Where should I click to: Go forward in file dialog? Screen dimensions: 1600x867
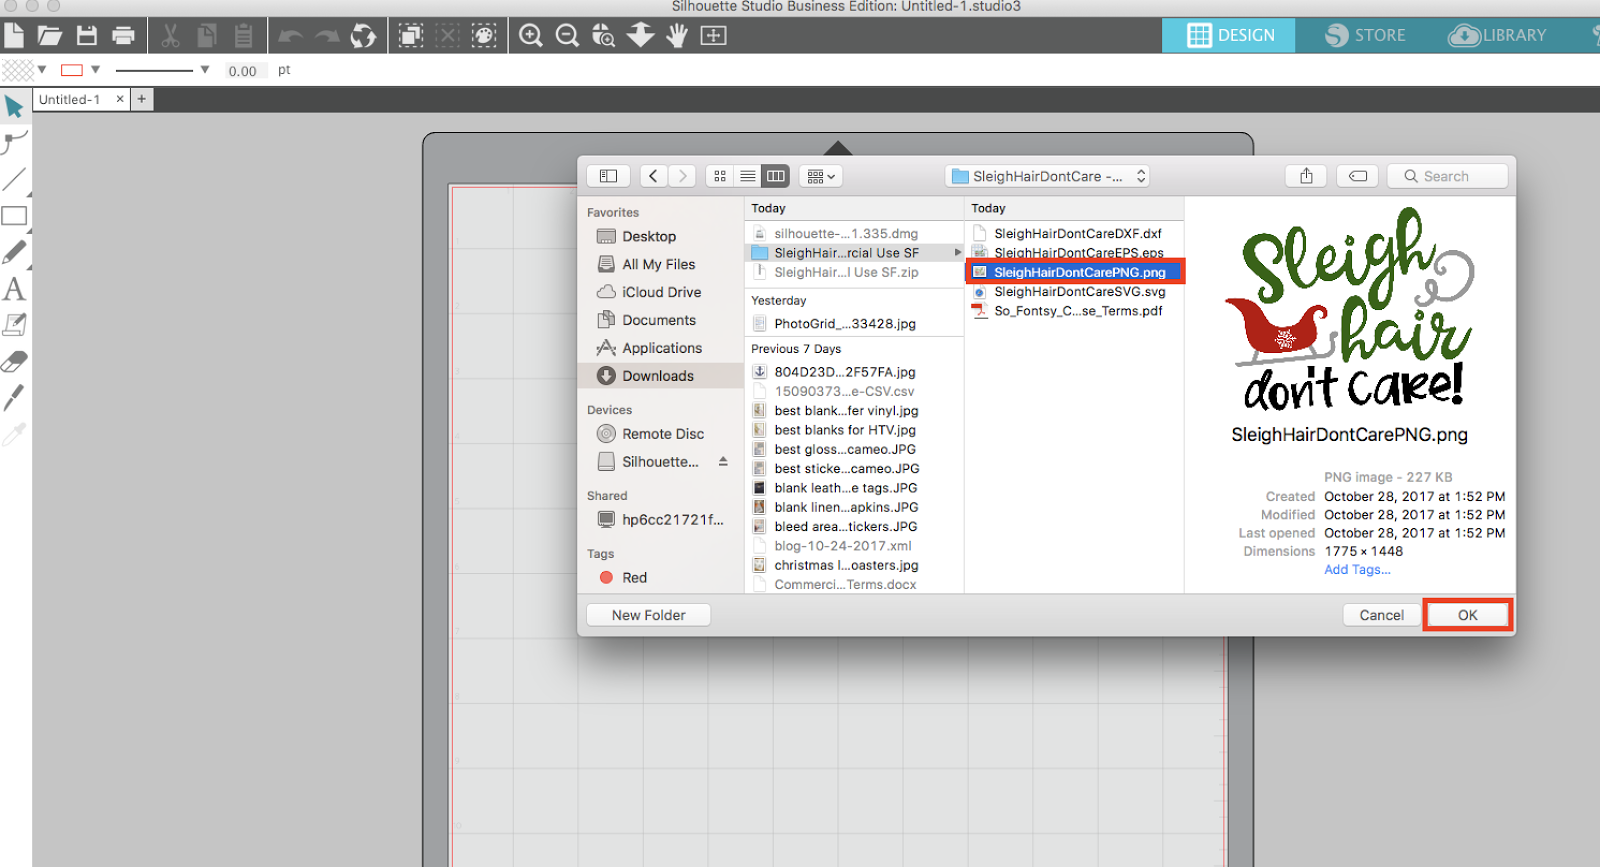pyautogui.click(x=682, y=176)
